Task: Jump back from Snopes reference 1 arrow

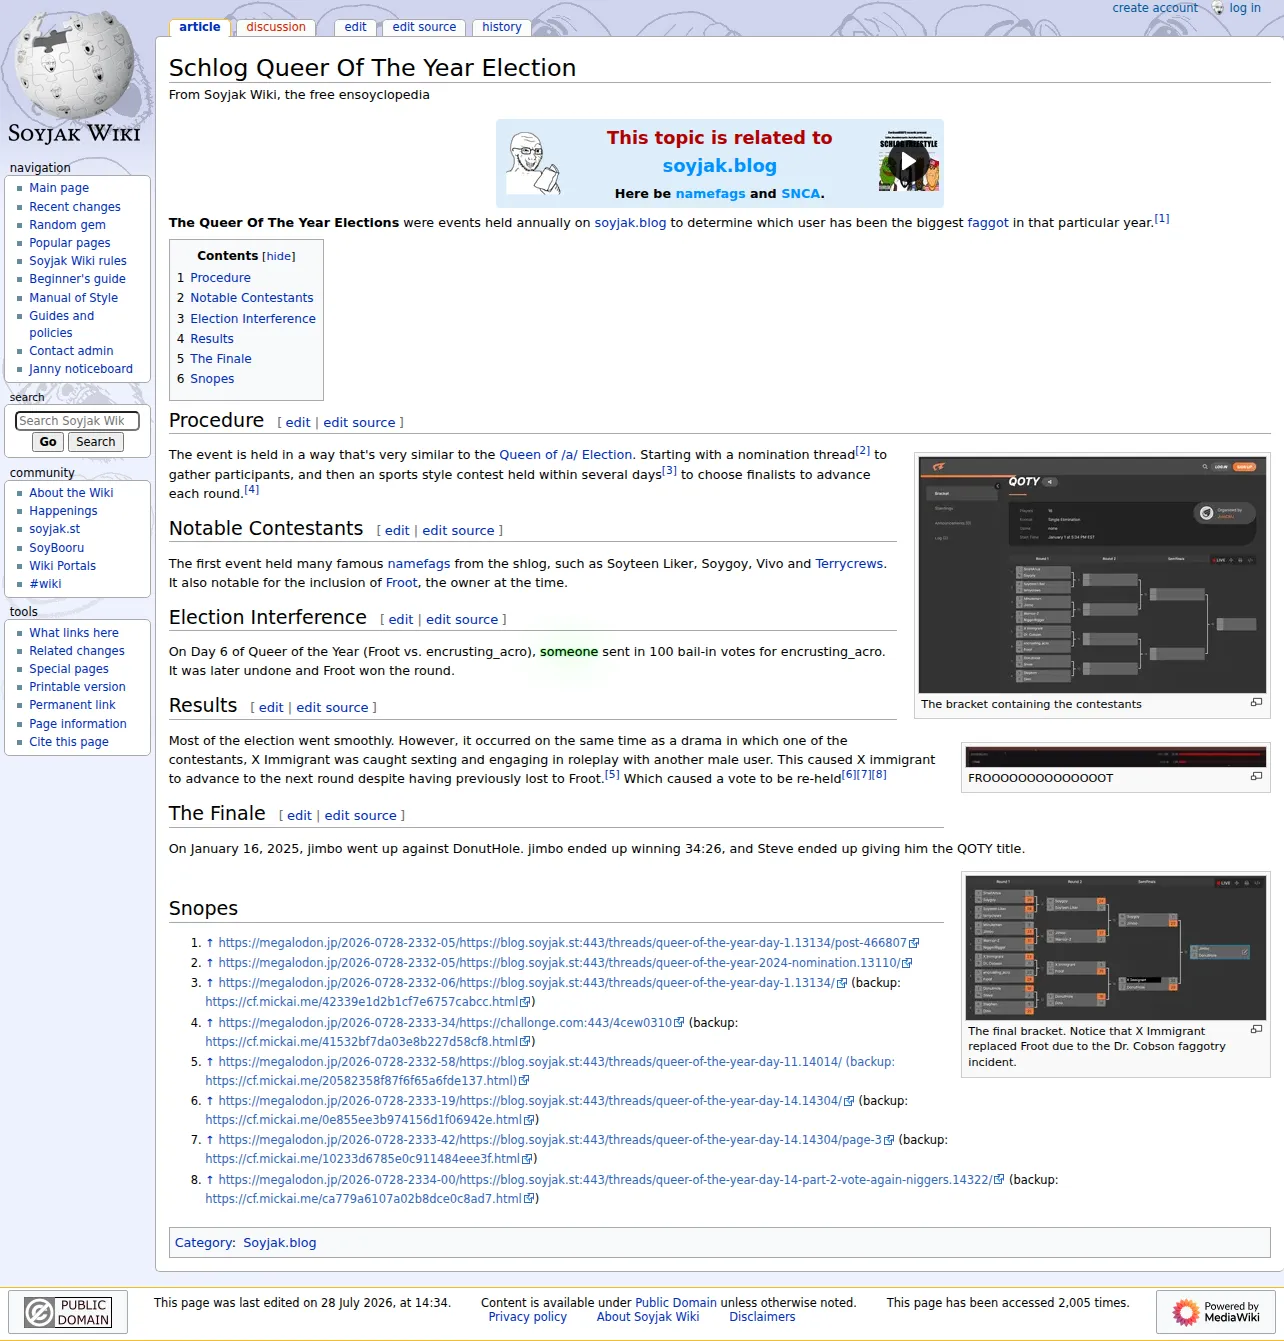Action: pos(210,943)
